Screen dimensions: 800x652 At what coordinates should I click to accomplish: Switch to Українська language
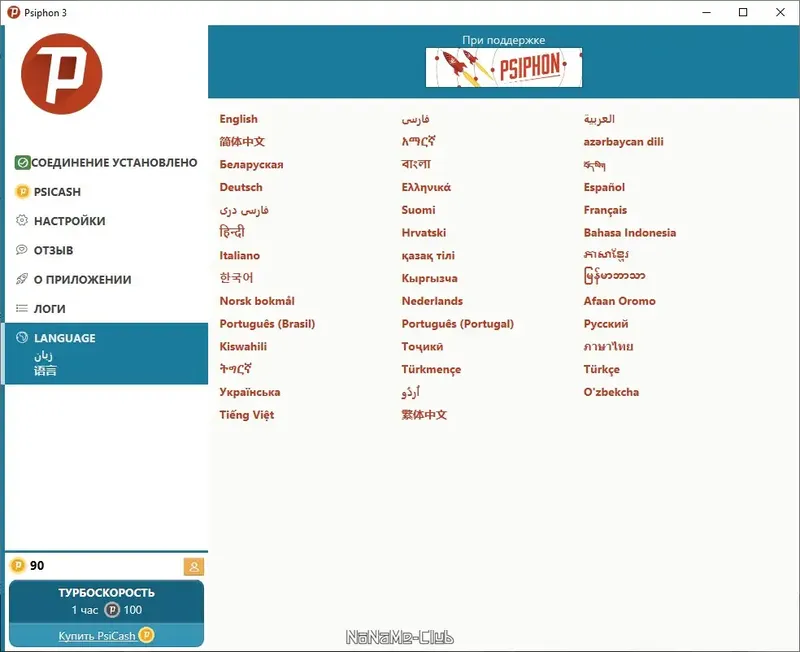pos(249,392)
